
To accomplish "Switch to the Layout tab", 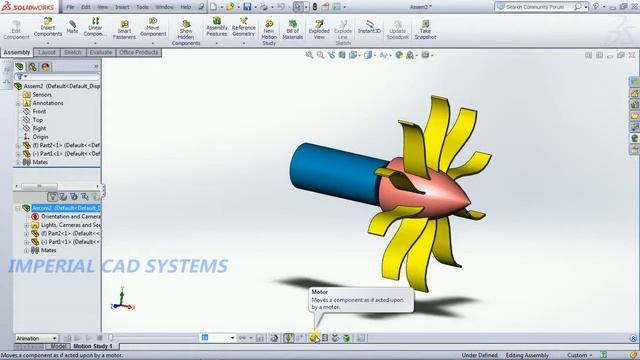I will tap(47, 52).
